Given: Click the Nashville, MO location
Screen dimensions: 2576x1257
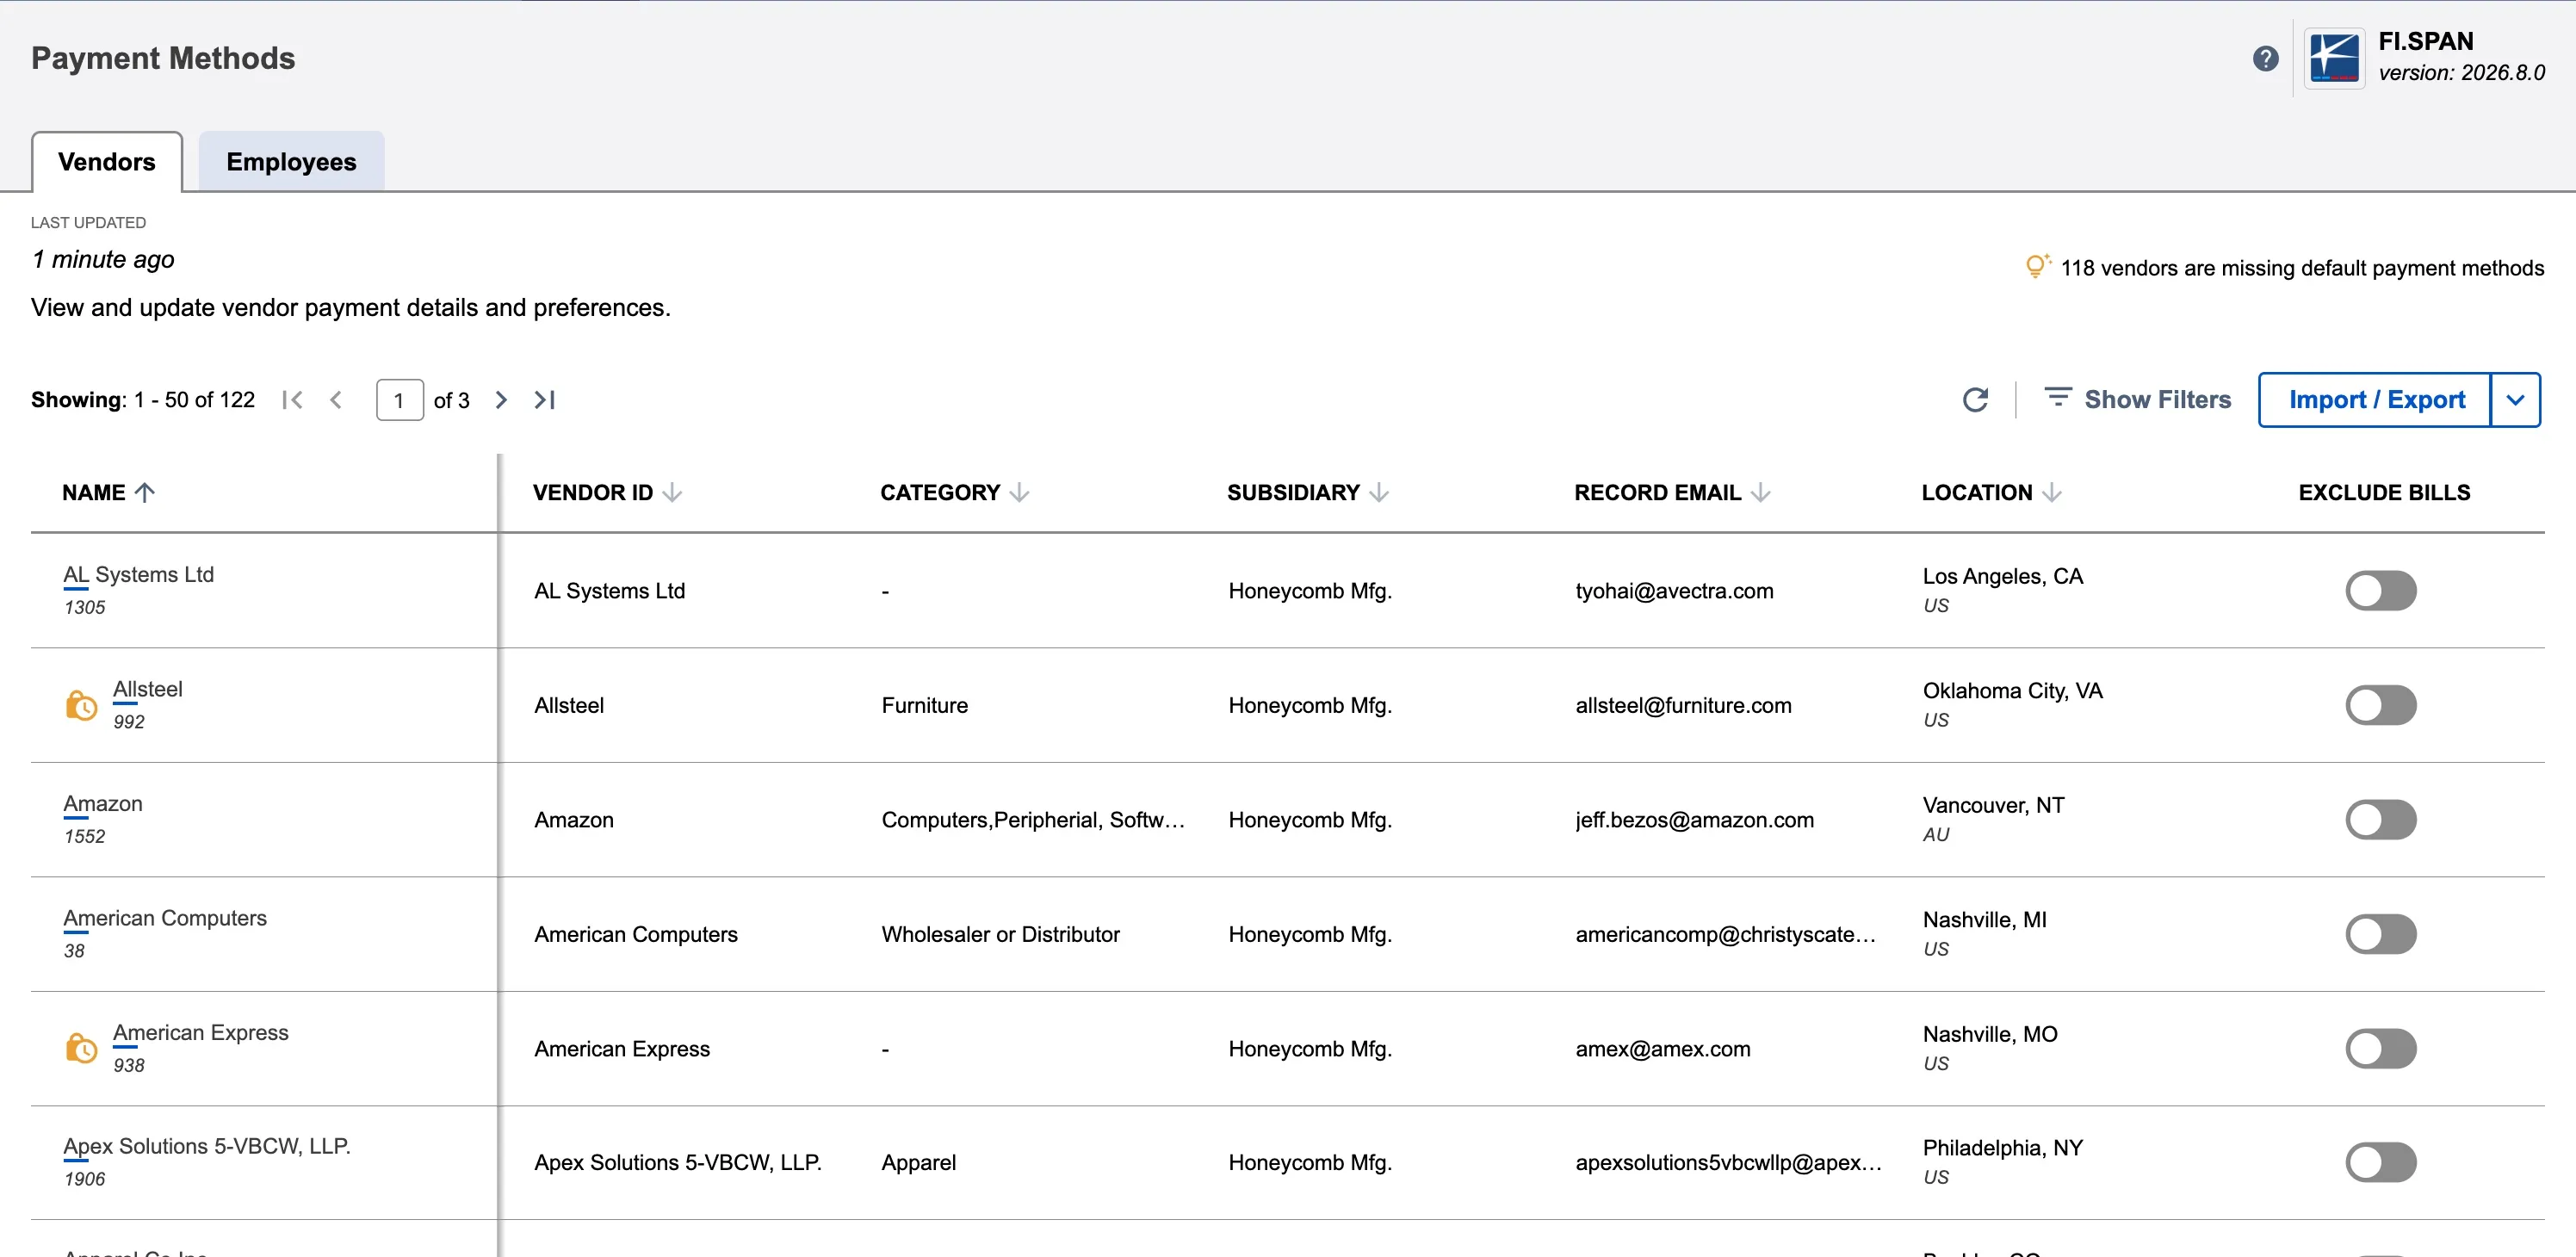Looking at the screenshot, I should click(x=1989, y=1034).
